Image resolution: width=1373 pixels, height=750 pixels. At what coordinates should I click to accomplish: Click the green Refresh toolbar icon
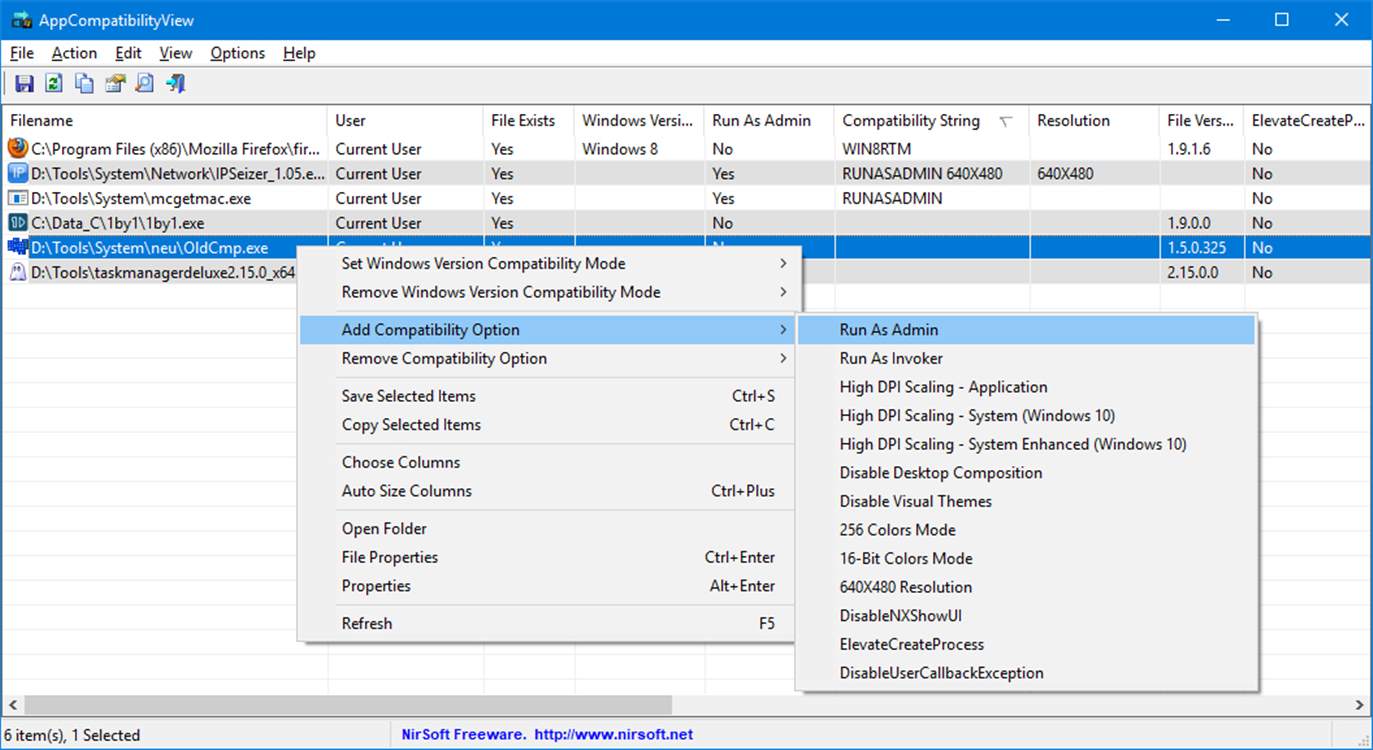point(54,84)
